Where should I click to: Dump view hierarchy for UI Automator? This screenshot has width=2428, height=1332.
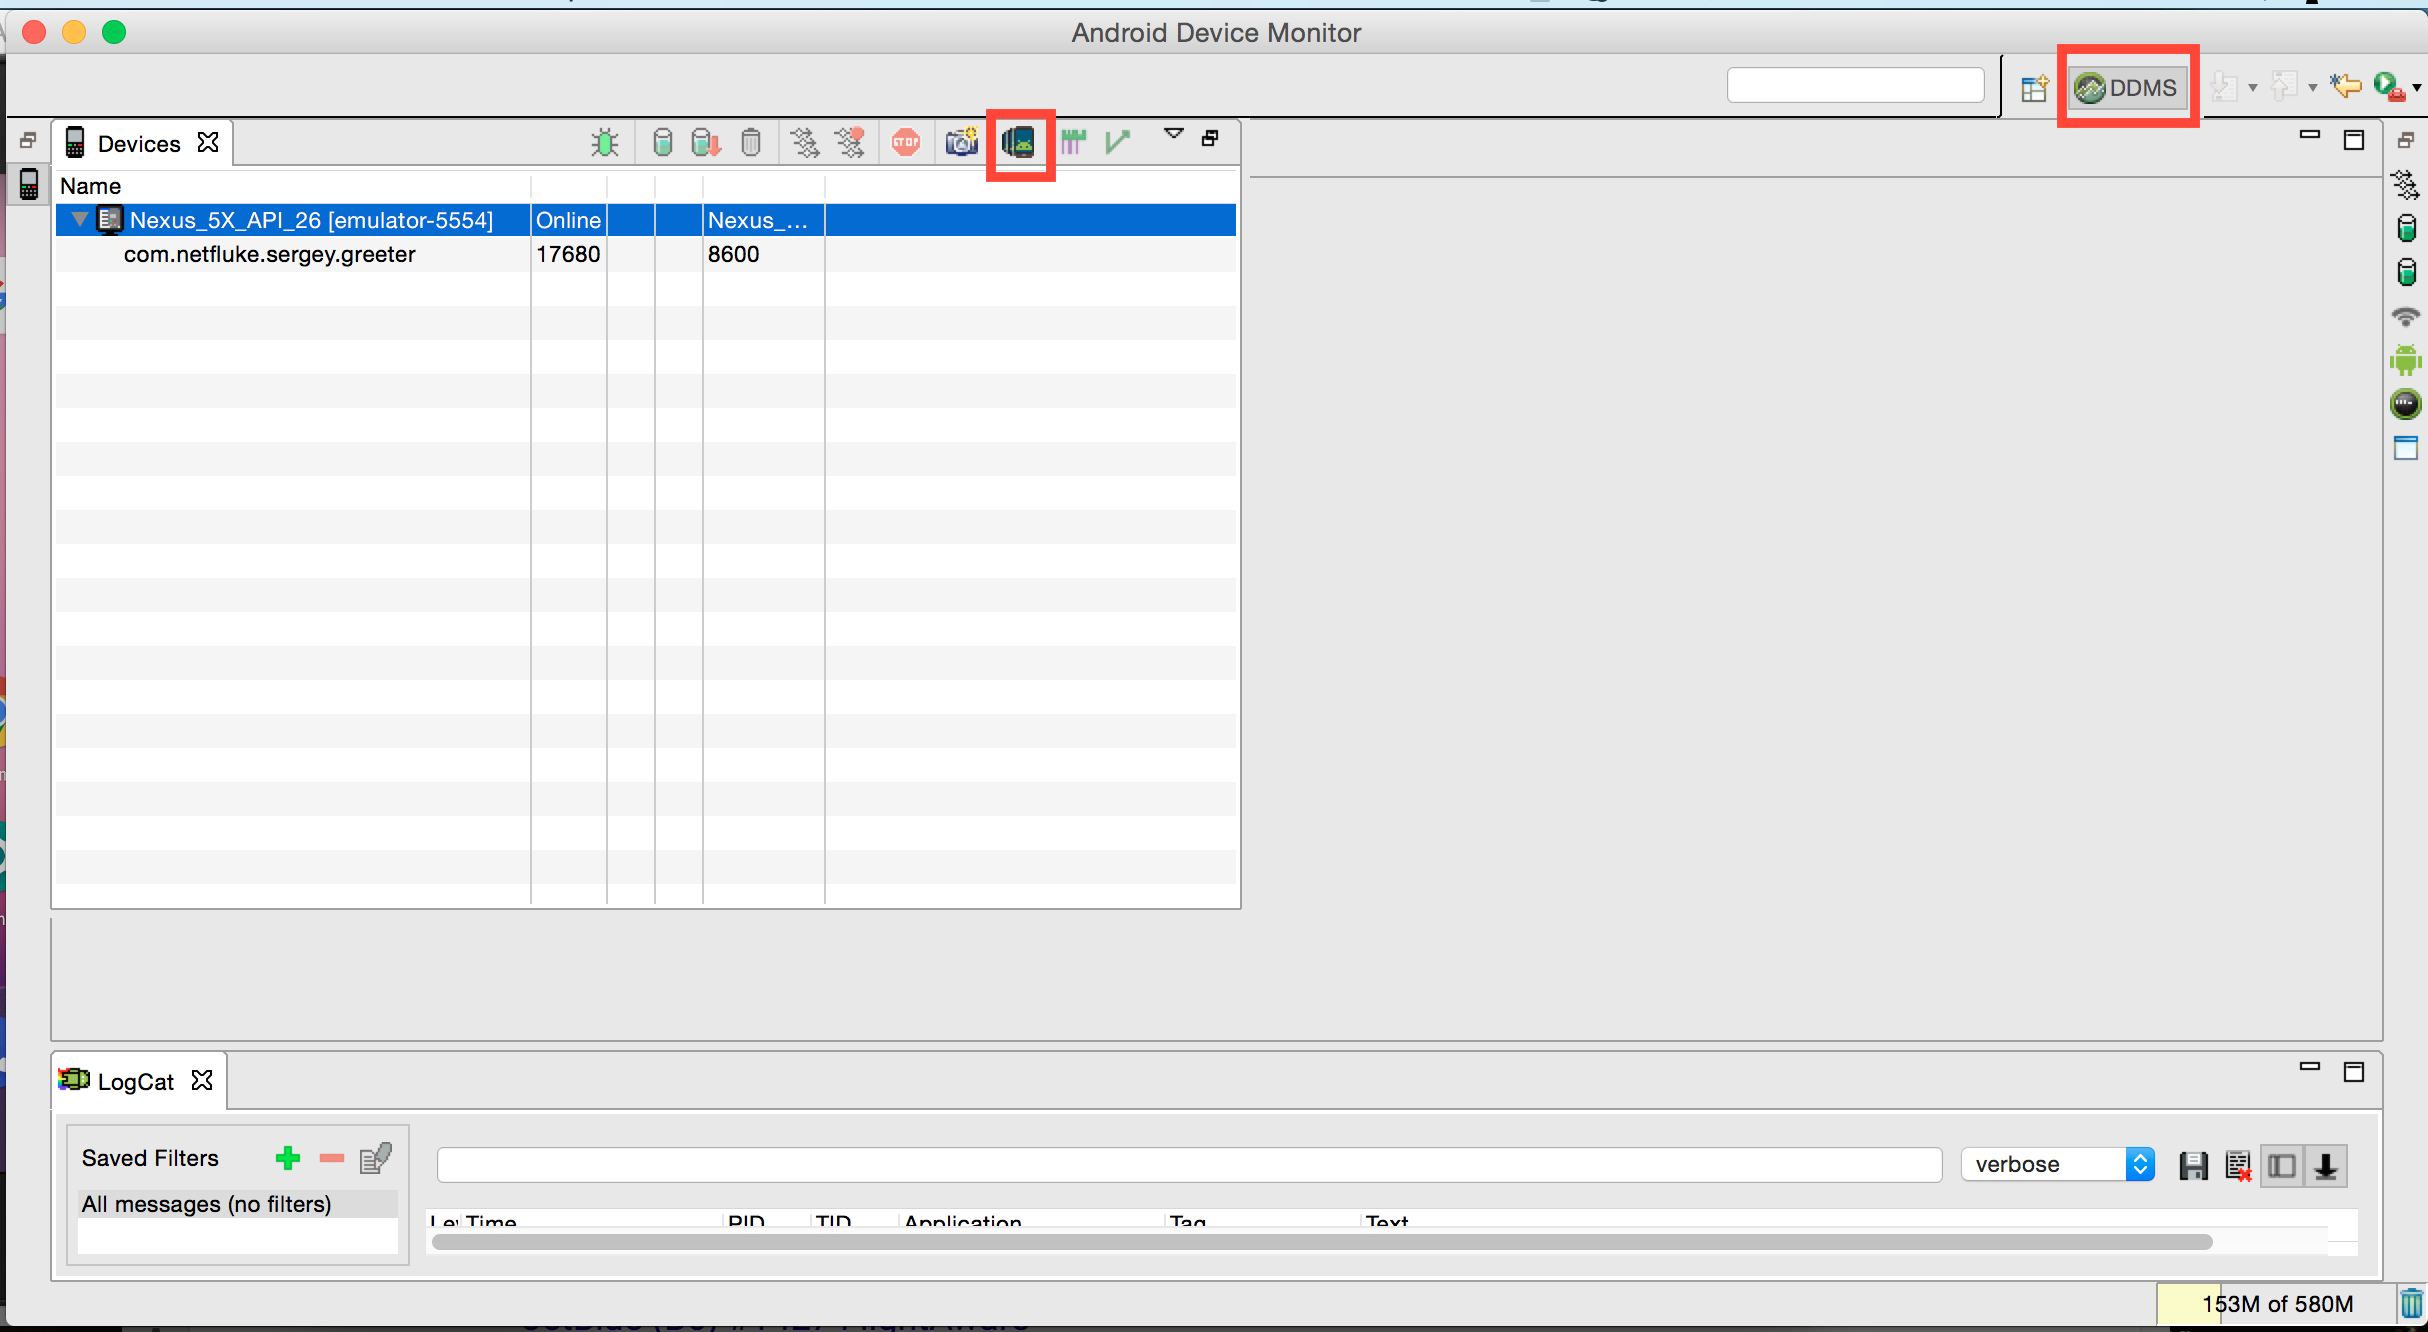point(1019,143)
